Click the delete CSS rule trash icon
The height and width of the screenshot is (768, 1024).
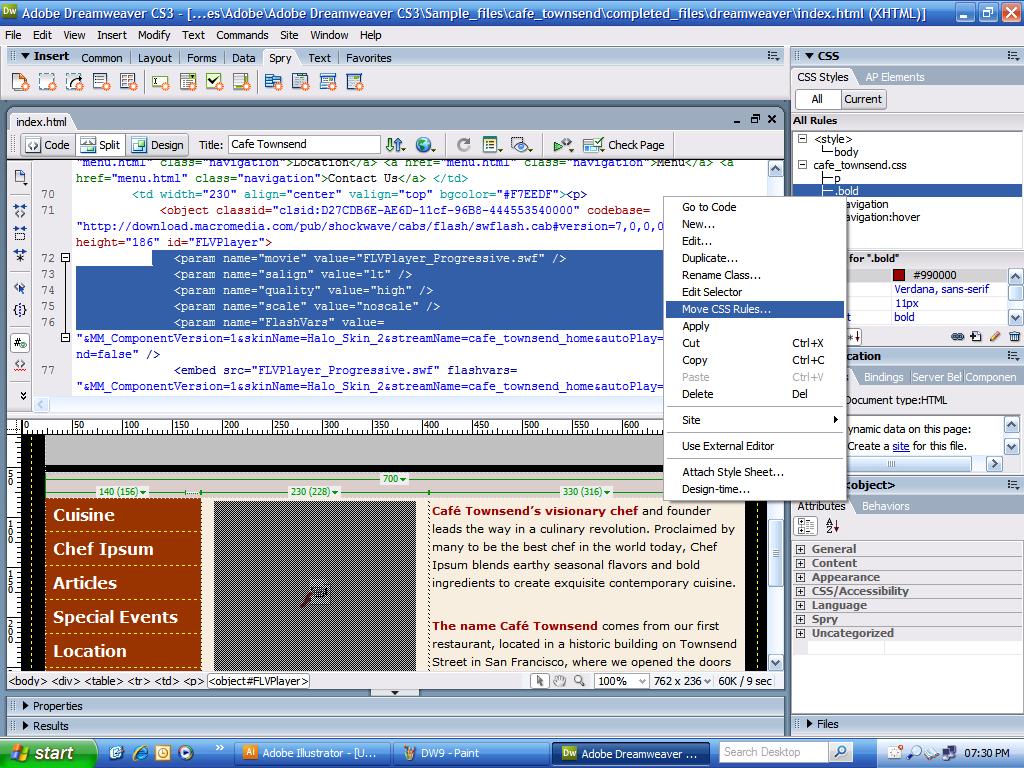[x=1014, y=336]
